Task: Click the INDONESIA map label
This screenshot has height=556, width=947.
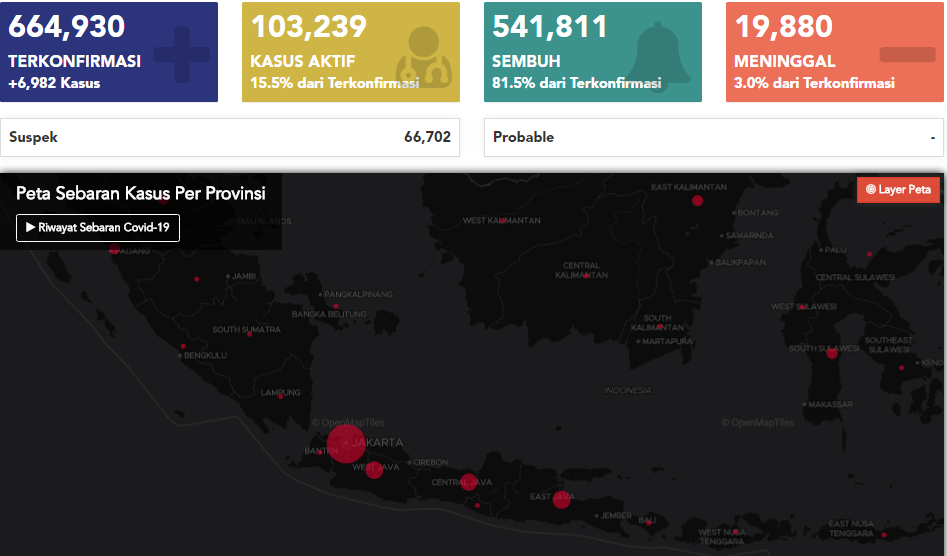Action: pyautogui.click(x=628, y=391)
